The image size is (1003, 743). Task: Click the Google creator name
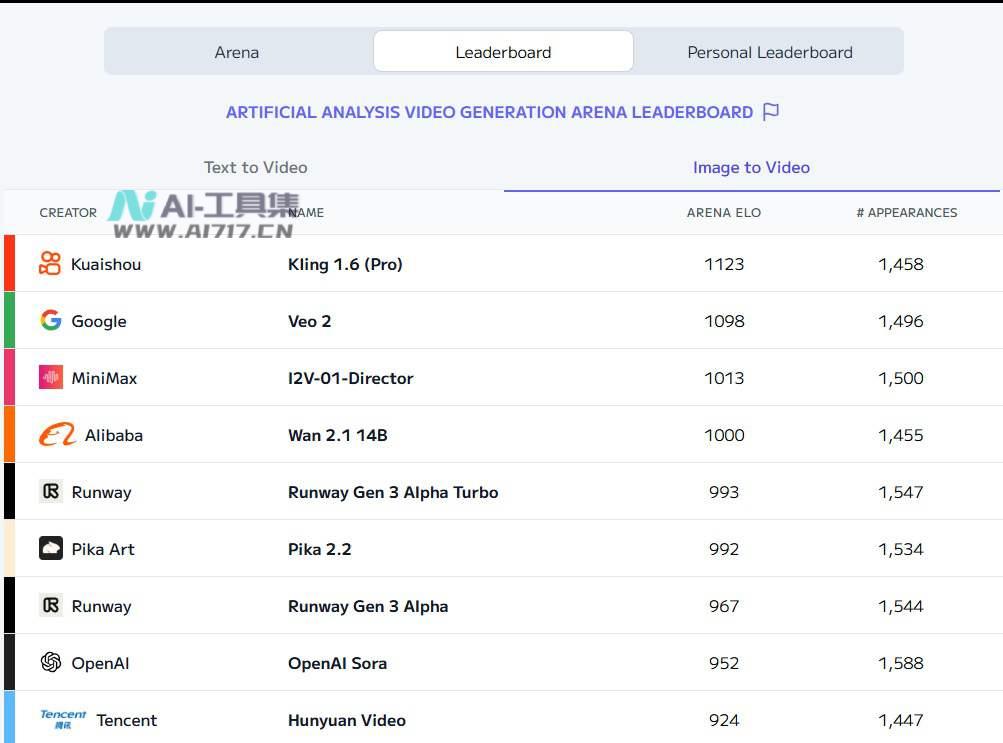coord(99,321)
